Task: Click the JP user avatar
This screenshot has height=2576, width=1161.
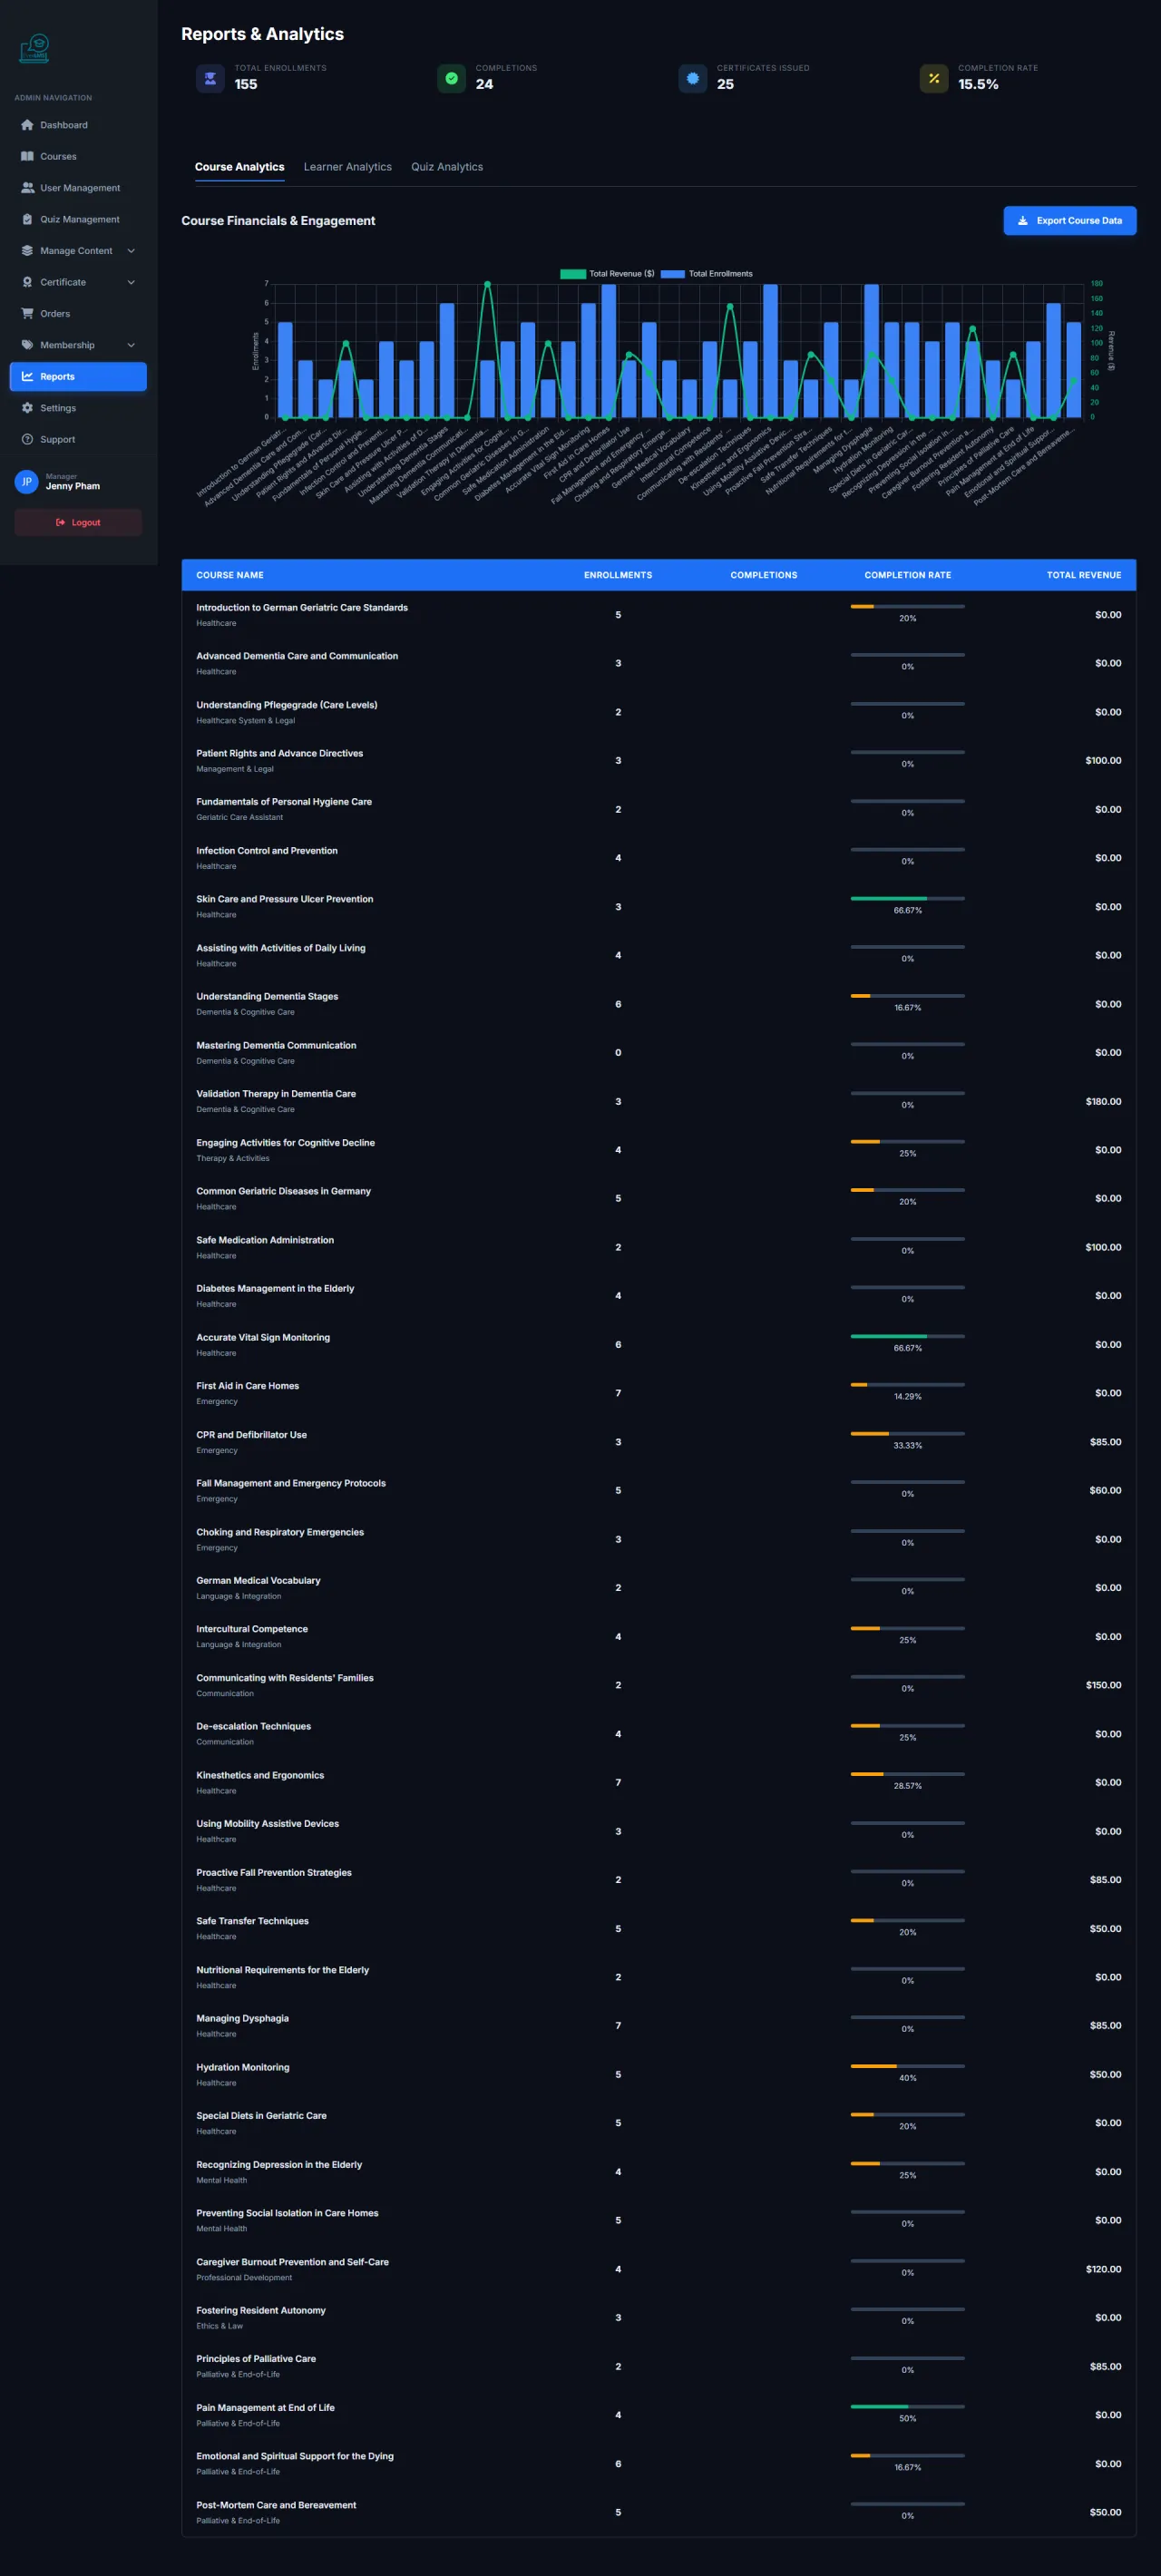Action: click(x=27, y=482)
